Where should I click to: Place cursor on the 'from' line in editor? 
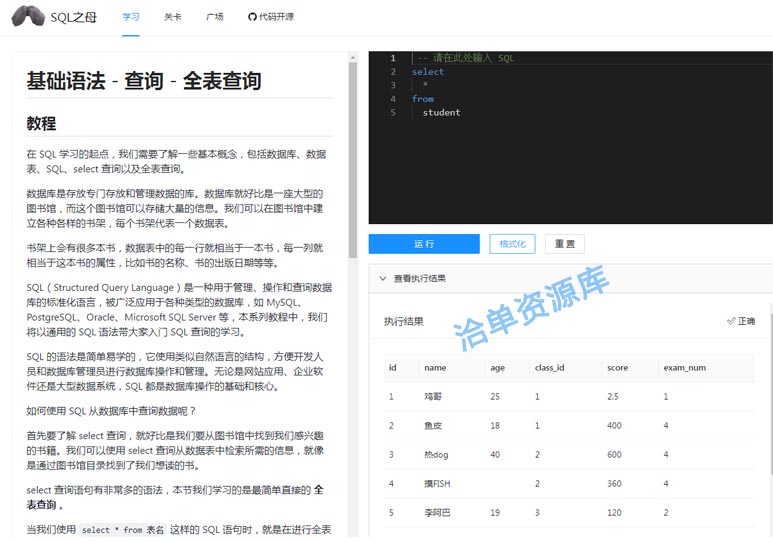pyautogui.click(x=422, y=99)
